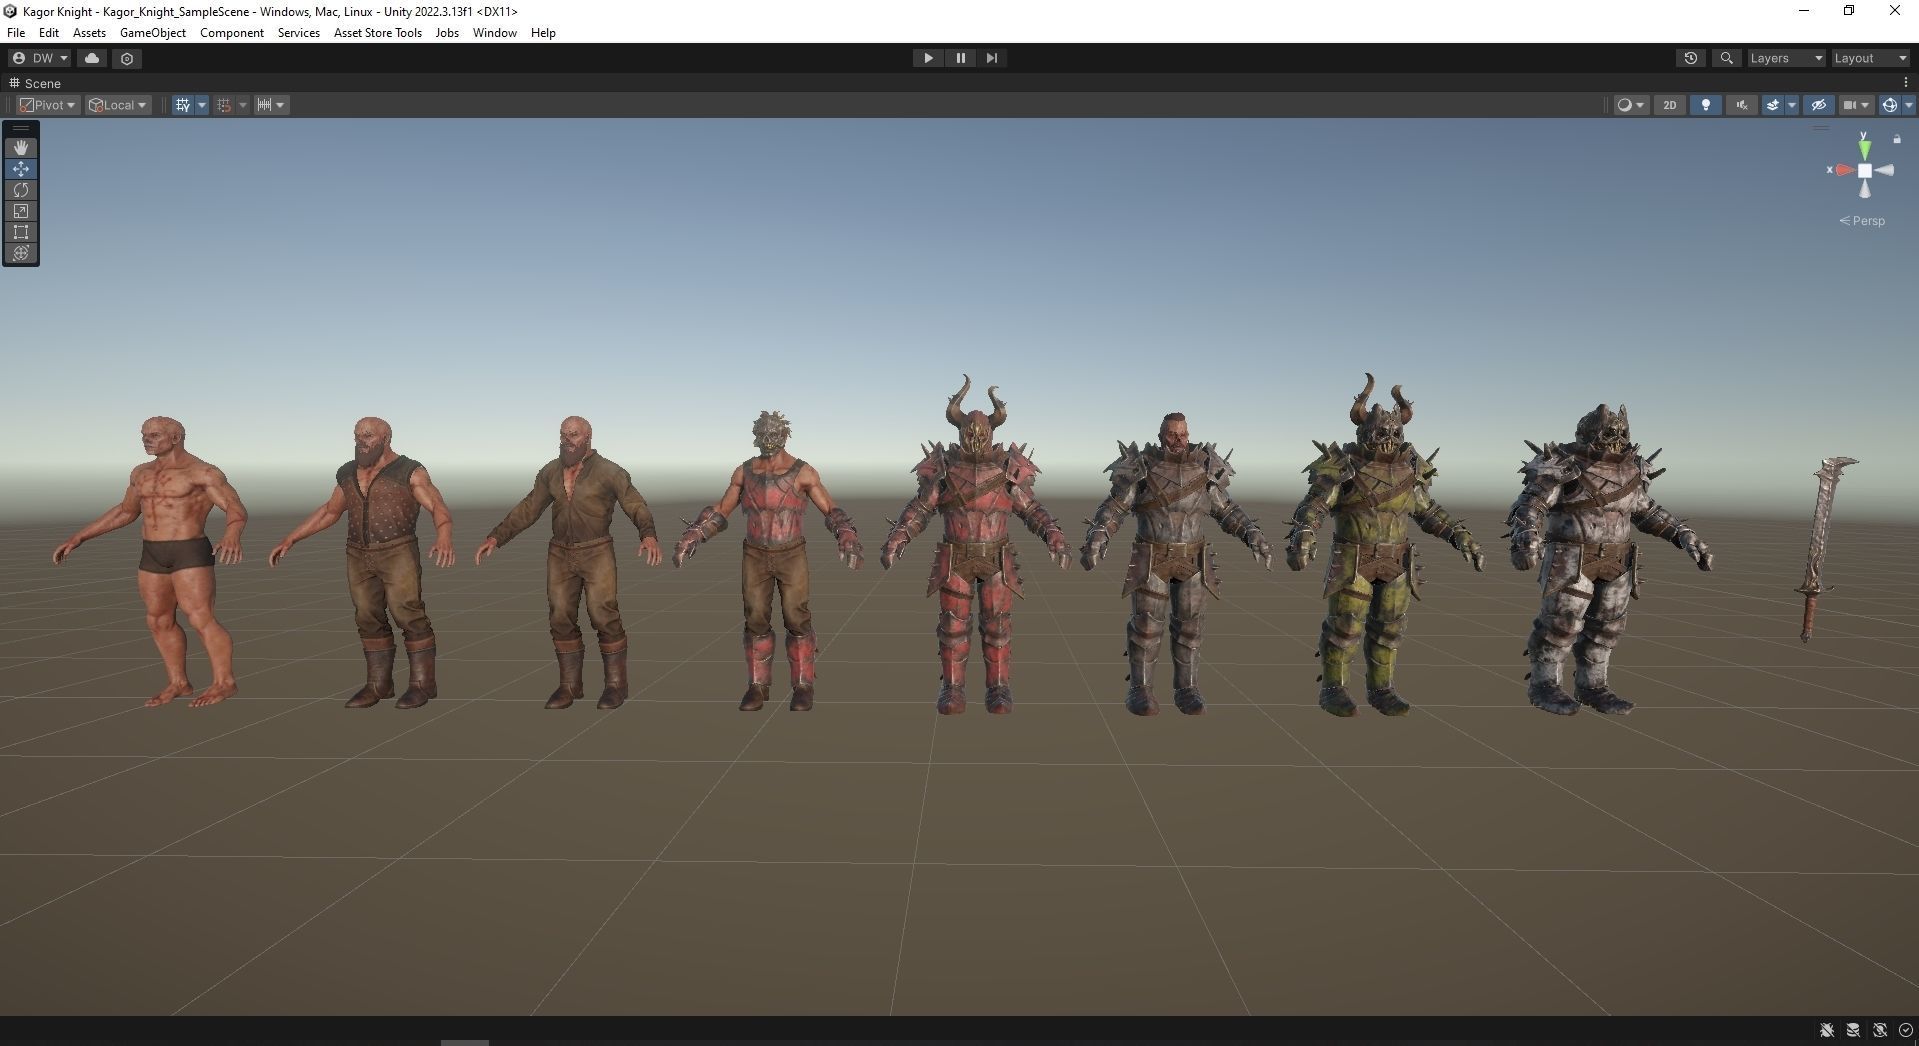Open the Assets menu
Viewport: 1919px width, 1046px height.
tap(89, 33)
